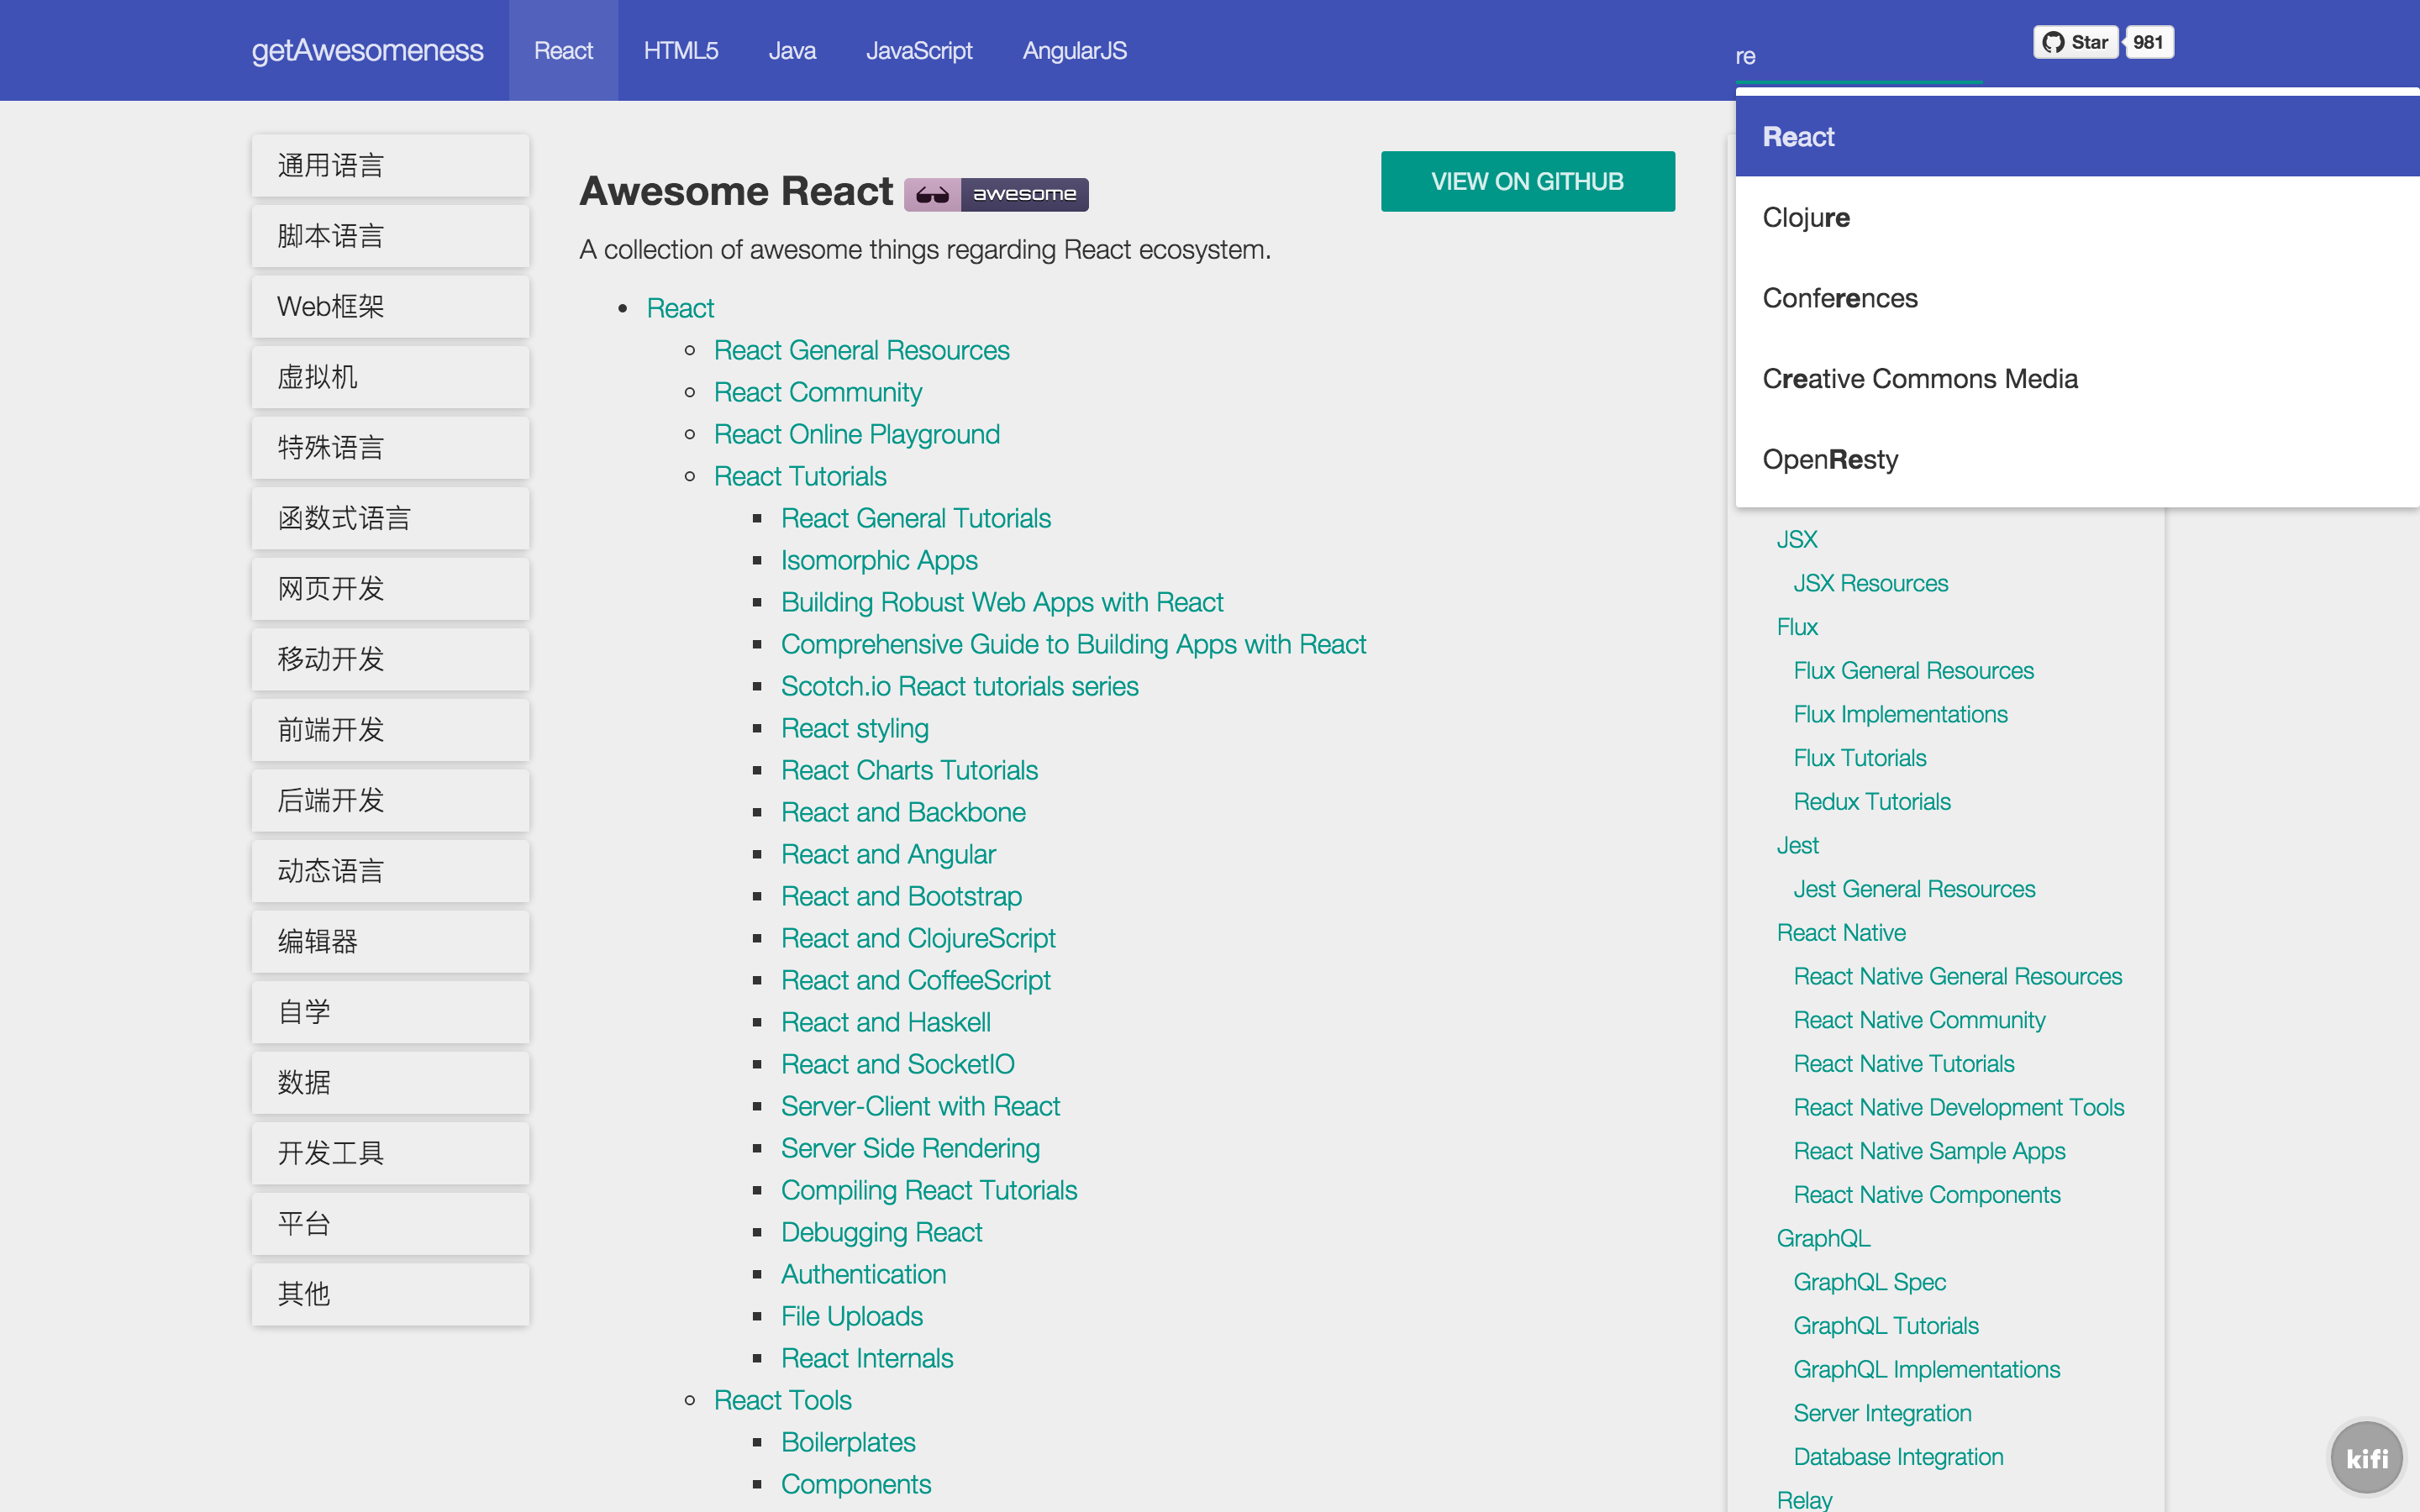The width and height of the screenshot is (2420, 1512).
Task: Go to React Native Sample Apps
Action: (x=1929, y=1151)
